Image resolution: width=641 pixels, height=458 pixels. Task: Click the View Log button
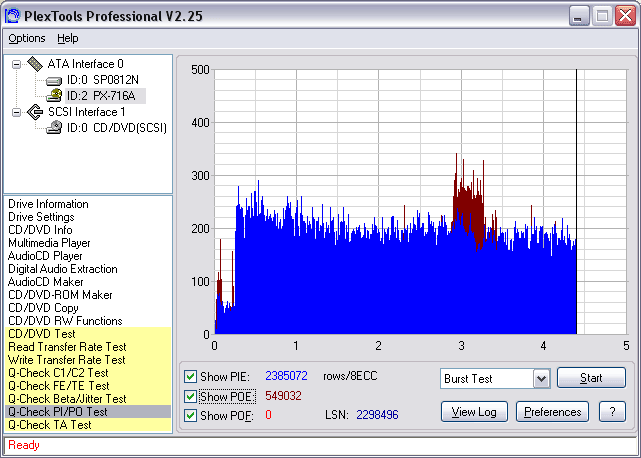click(x=474, y=411)
